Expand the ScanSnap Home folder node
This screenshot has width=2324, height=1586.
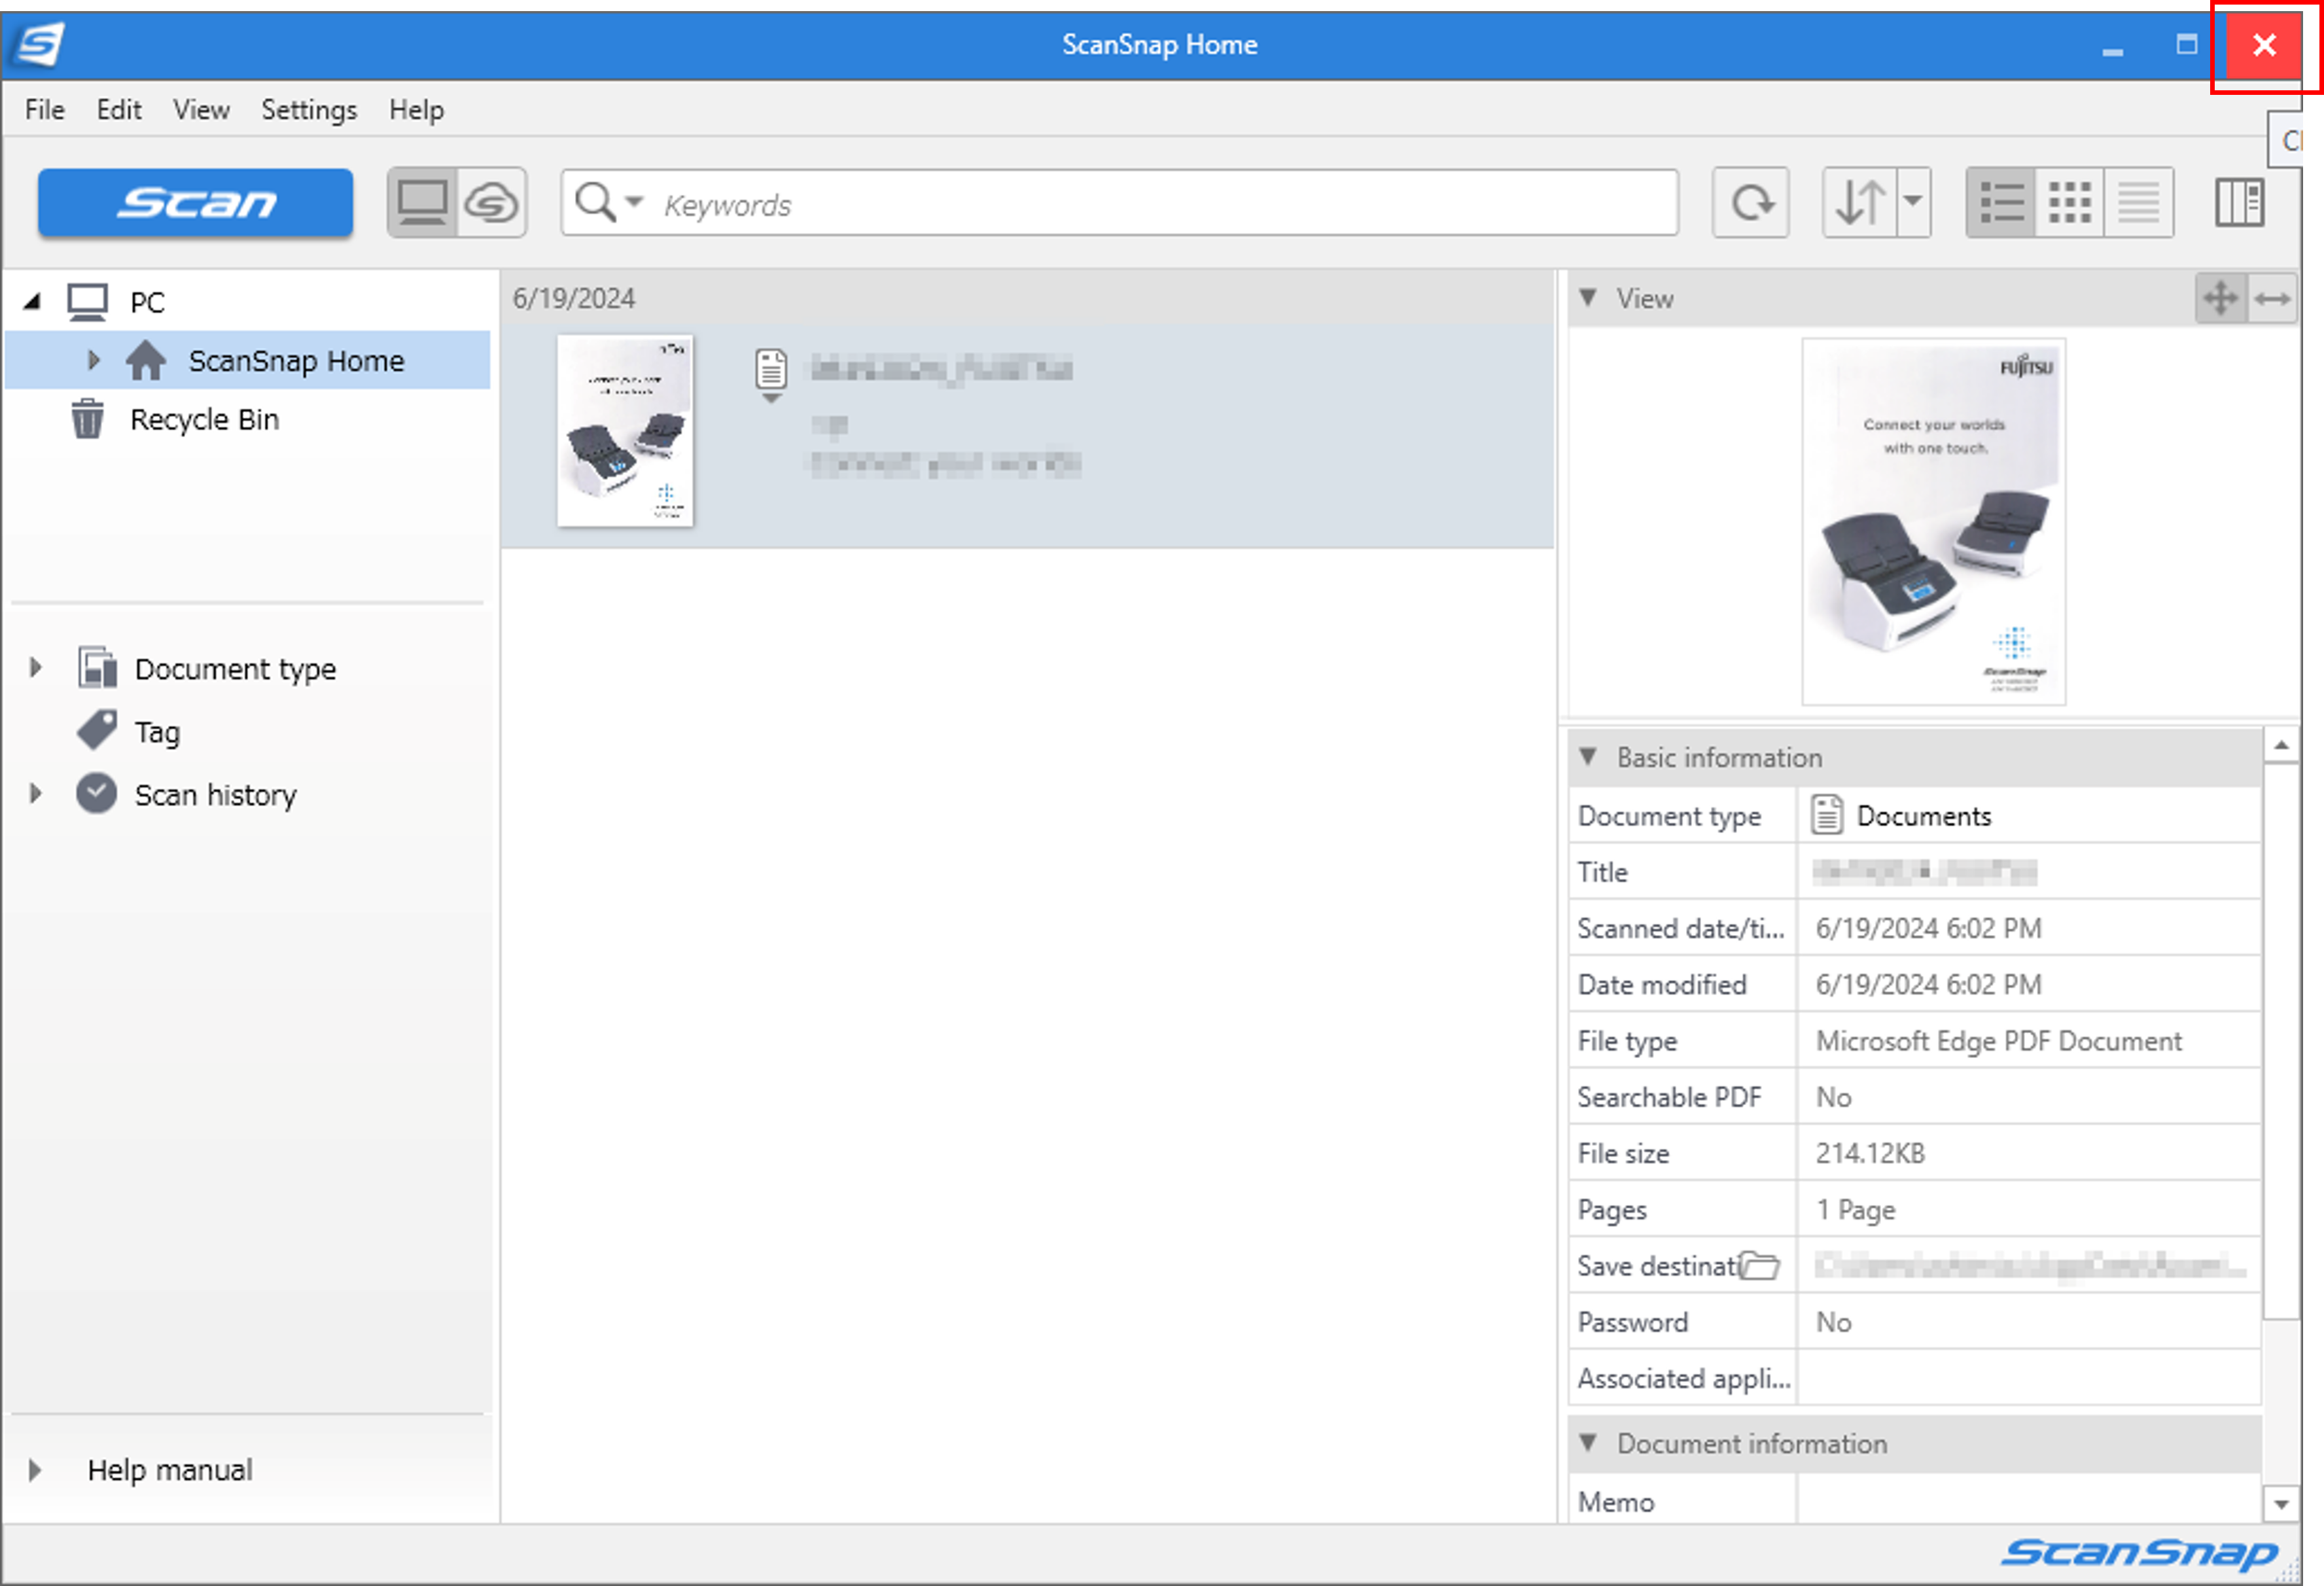point(93,360)
